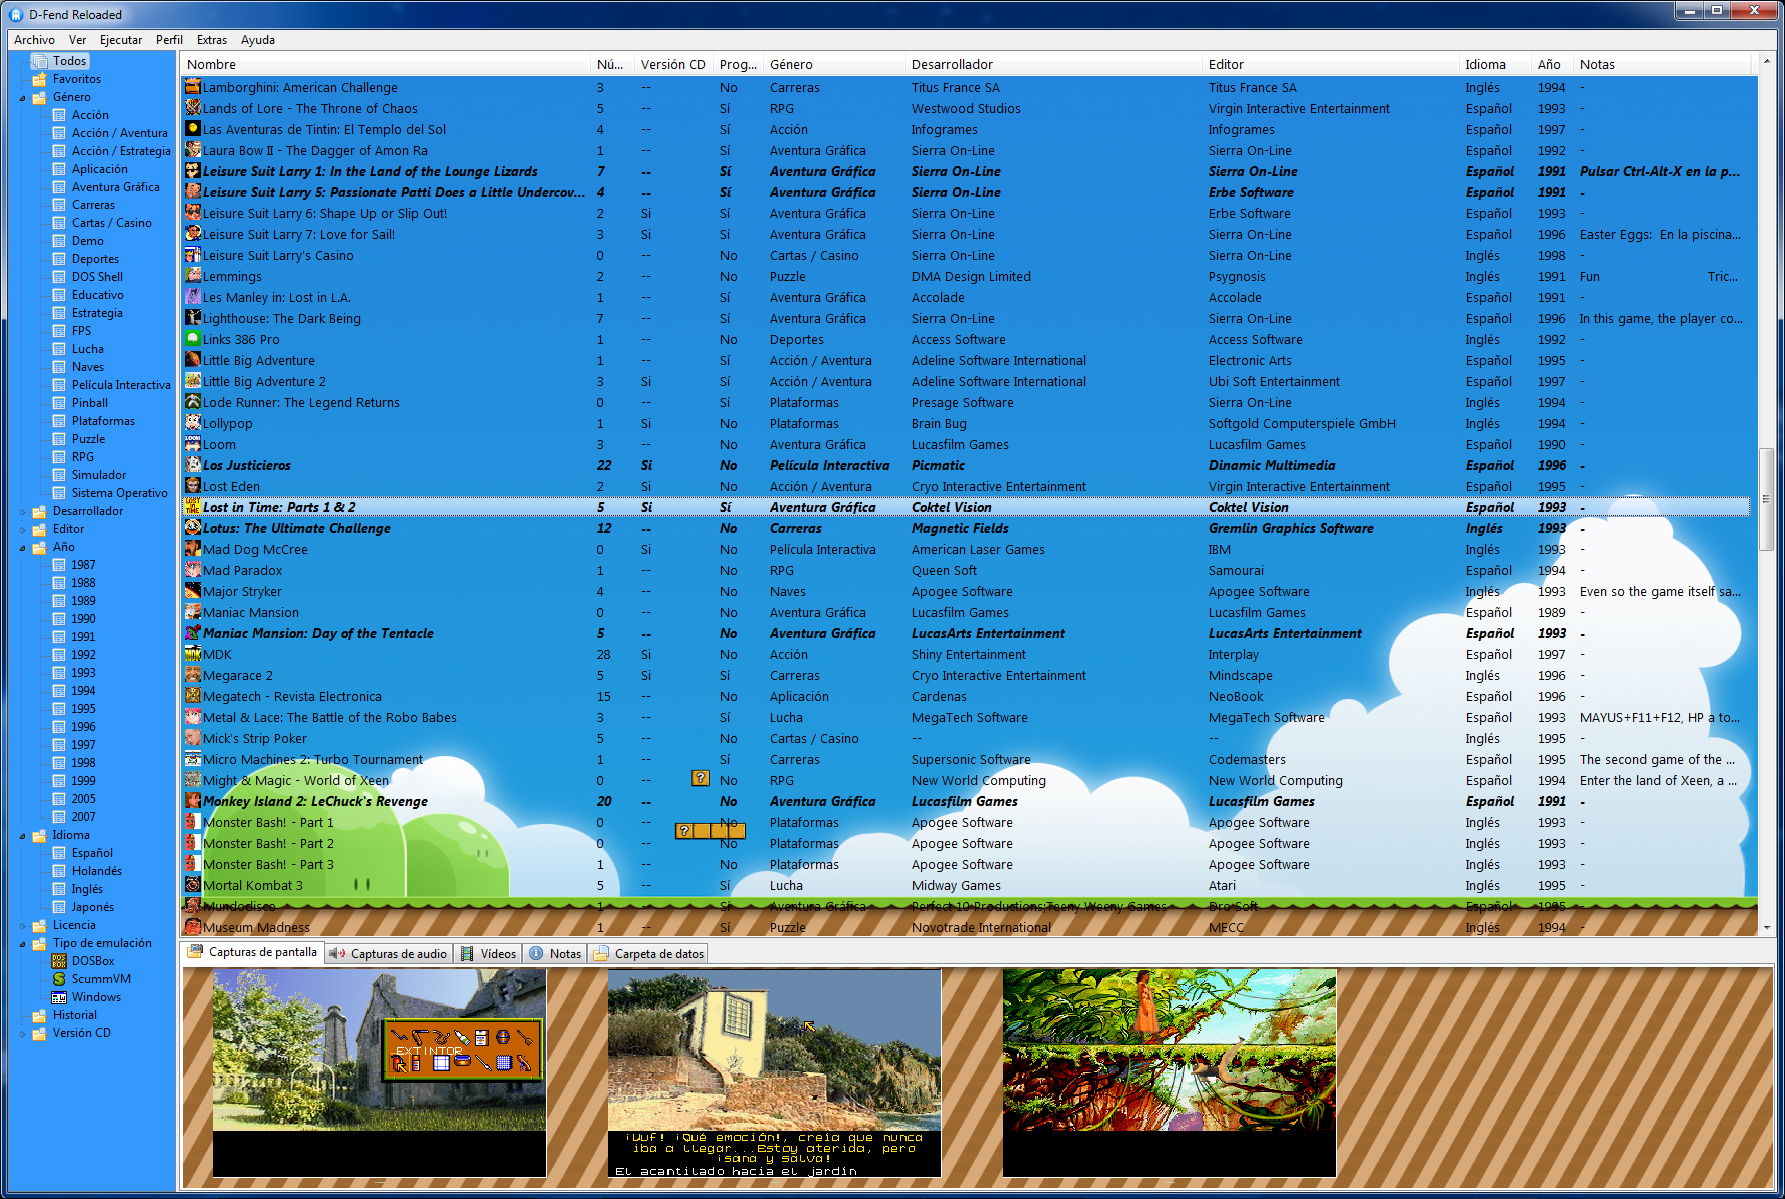Open the lighthouse screenshot thumbnail
Viewport: 1785px width, 1199px height.
tap(379, 1072)
